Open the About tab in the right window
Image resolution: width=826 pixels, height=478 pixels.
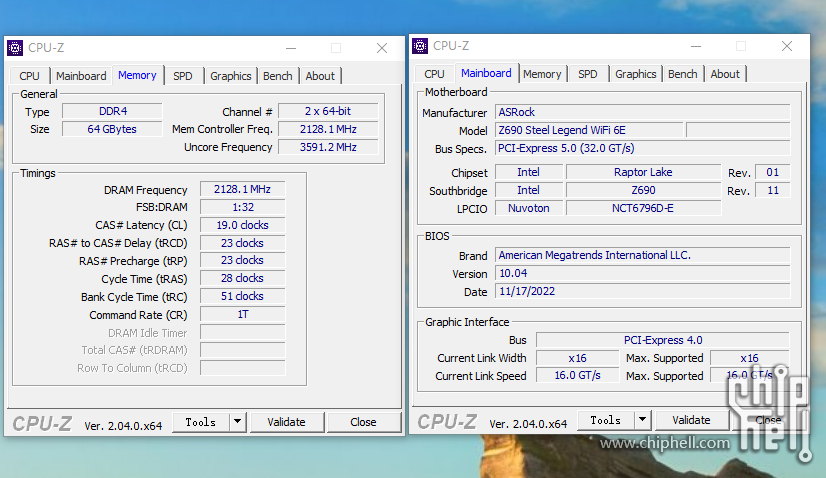pyautogui.click(x=725, y=74)
